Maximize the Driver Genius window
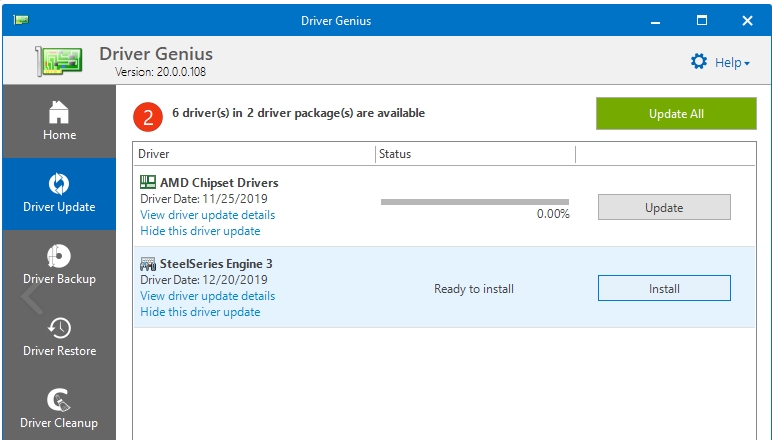The width and height of the screenshot is (772, 440). 702,21
